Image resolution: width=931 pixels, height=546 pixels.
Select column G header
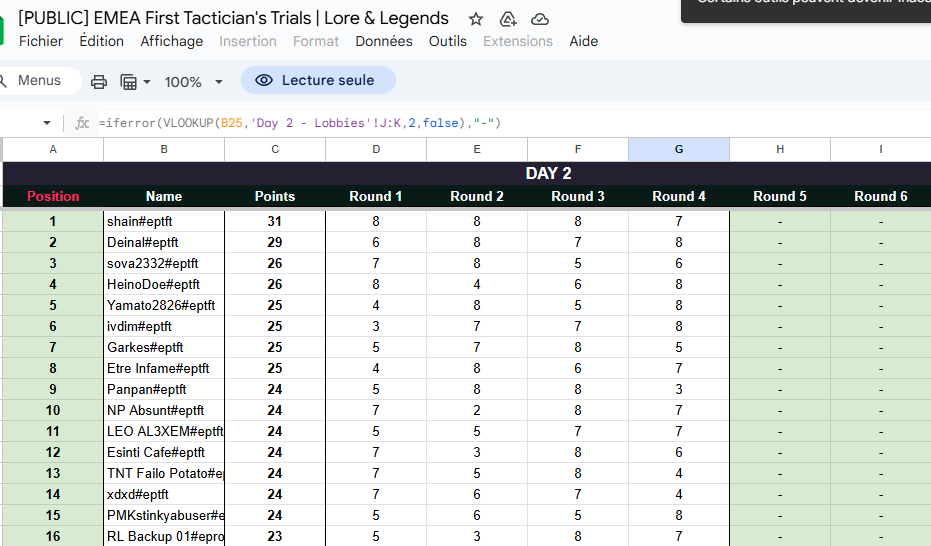(679, 150)
